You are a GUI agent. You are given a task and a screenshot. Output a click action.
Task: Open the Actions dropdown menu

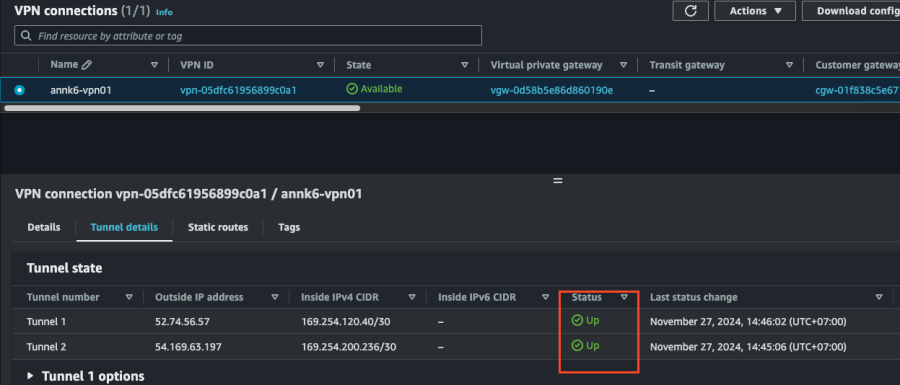755,11
